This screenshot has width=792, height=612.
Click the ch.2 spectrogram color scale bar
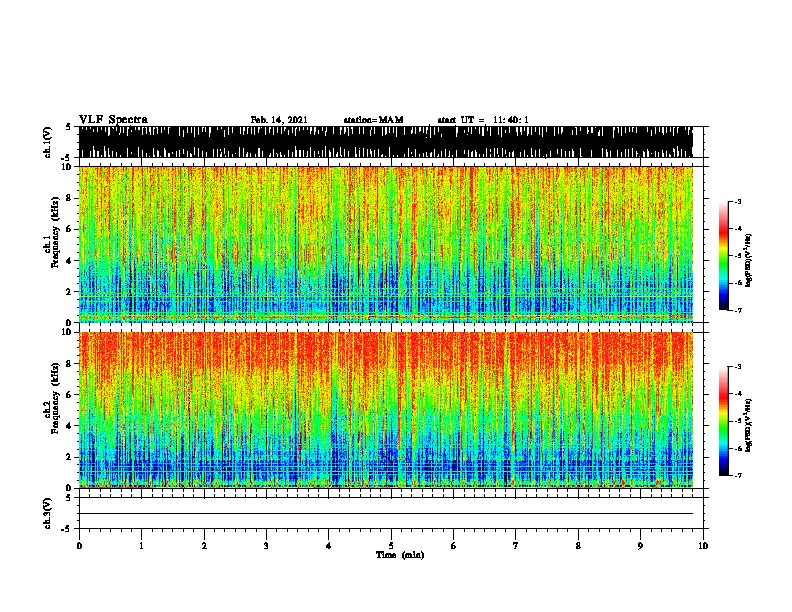click(x=724, y=421)
